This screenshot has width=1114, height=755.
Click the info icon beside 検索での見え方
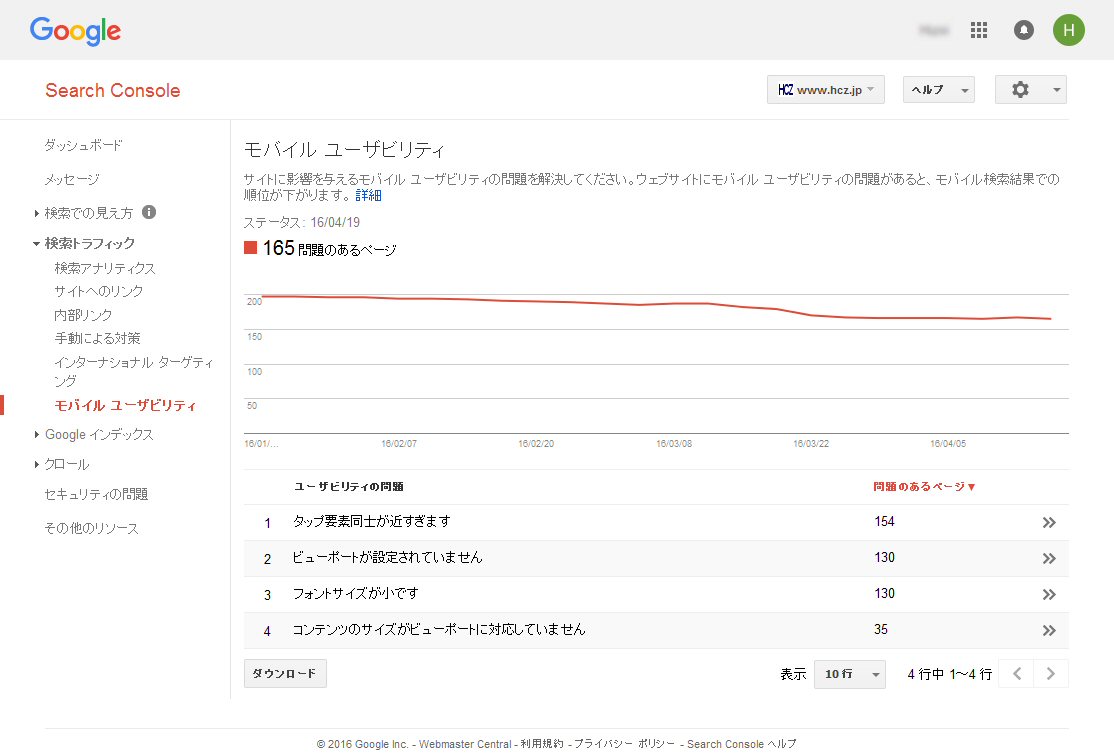coord(149,212)
